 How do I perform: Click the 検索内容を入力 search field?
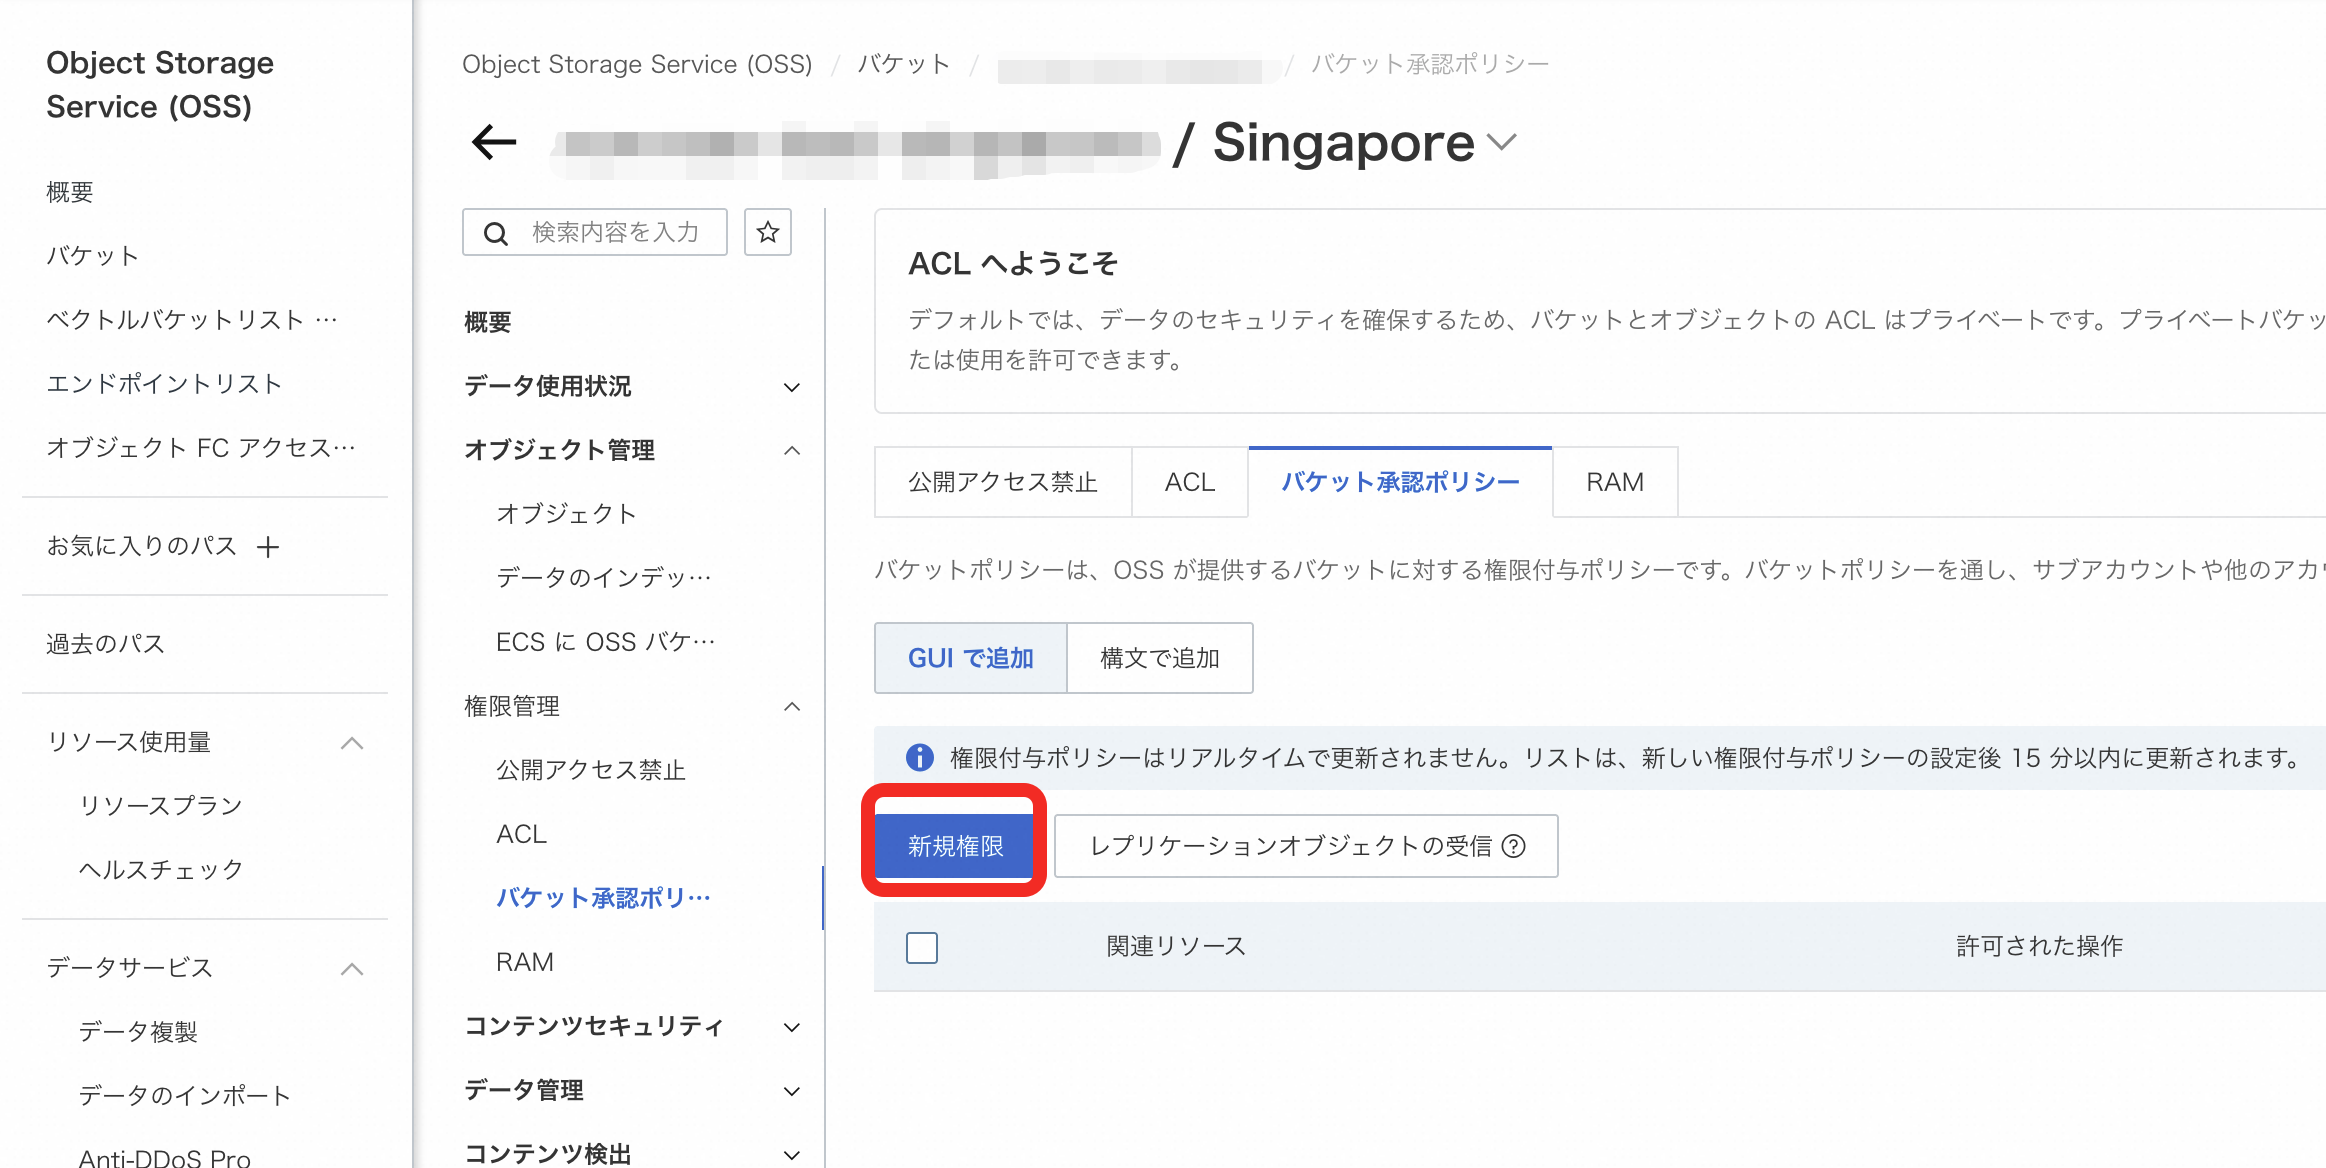coord(615,233)
